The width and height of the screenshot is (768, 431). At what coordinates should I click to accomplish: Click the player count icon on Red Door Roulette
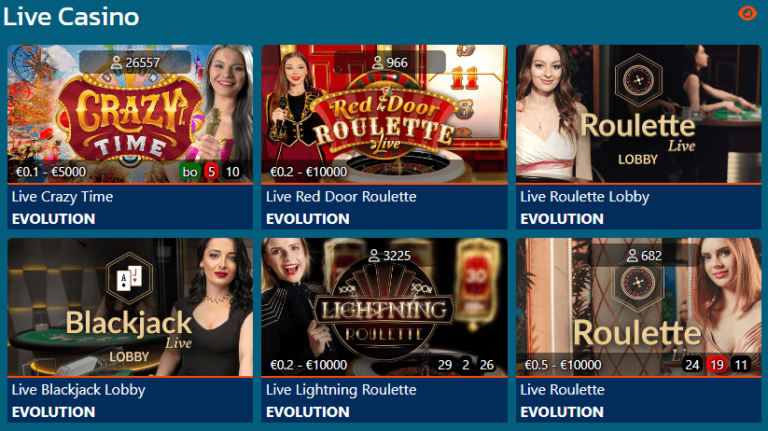coord(377,63)
